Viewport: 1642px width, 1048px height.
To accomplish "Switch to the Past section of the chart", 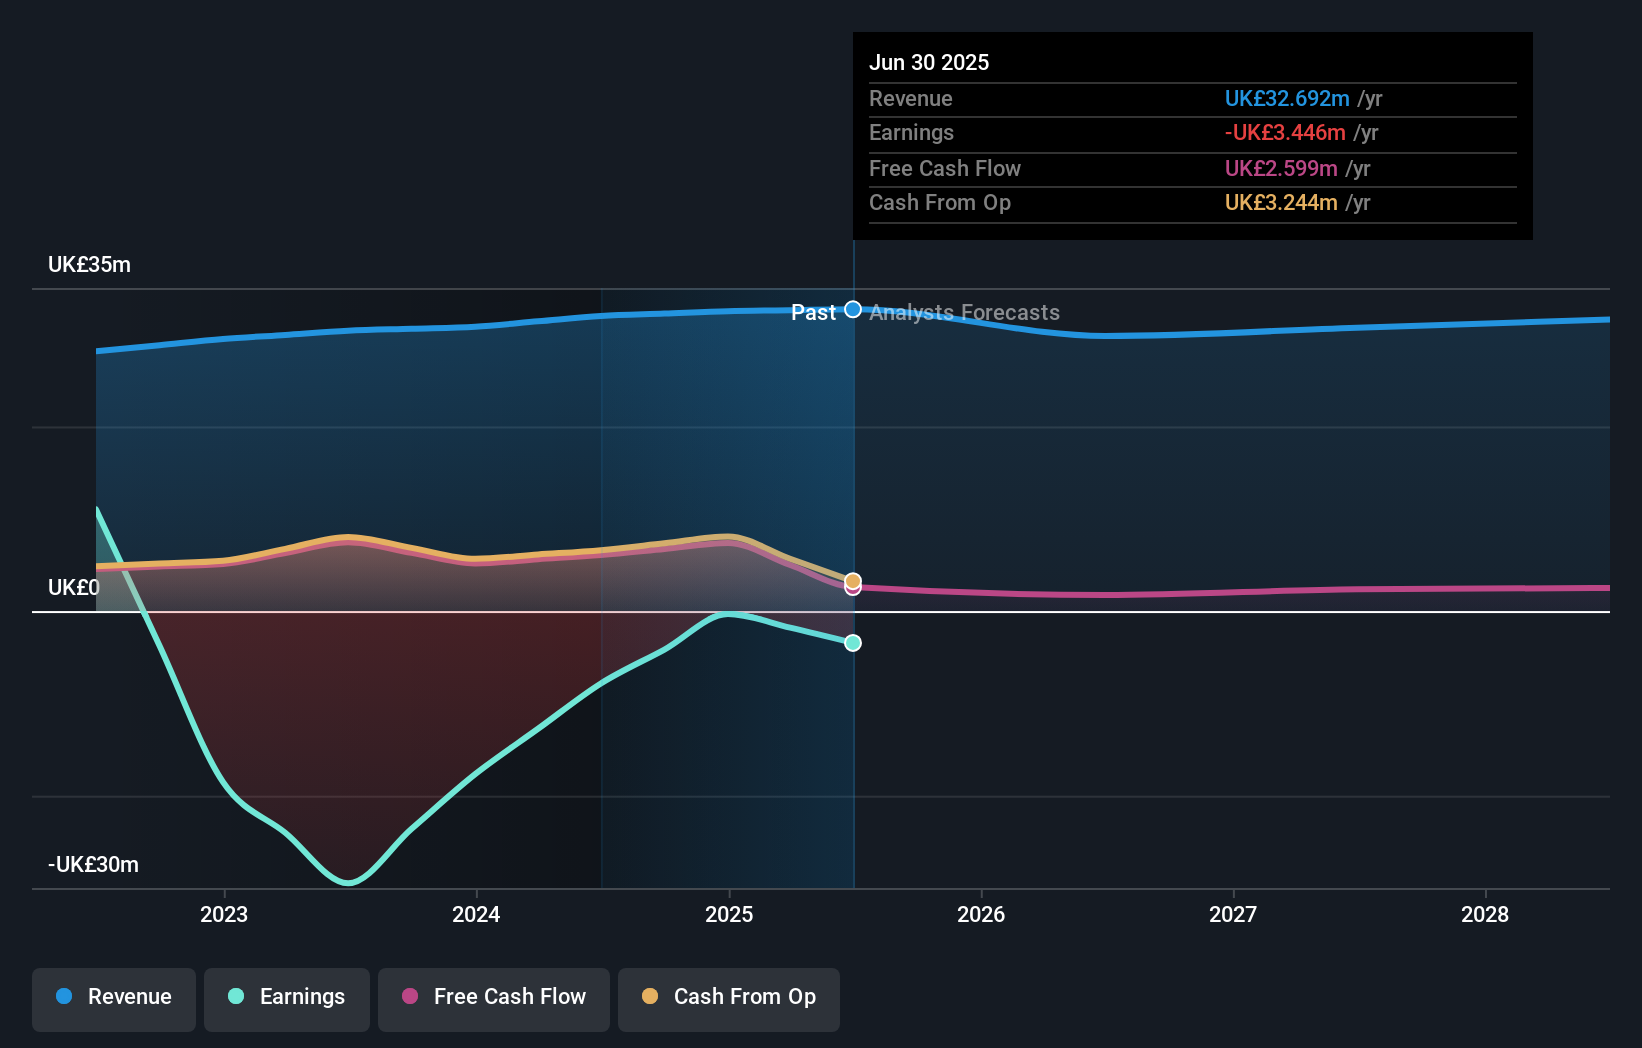I will pyautogui.click(x=815, y=312).
